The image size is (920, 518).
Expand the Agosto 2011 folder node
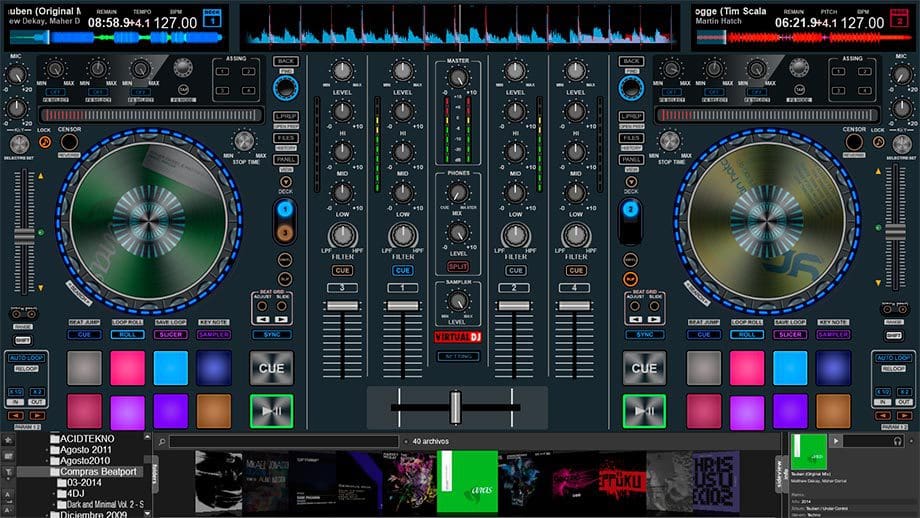pos(47,450)
